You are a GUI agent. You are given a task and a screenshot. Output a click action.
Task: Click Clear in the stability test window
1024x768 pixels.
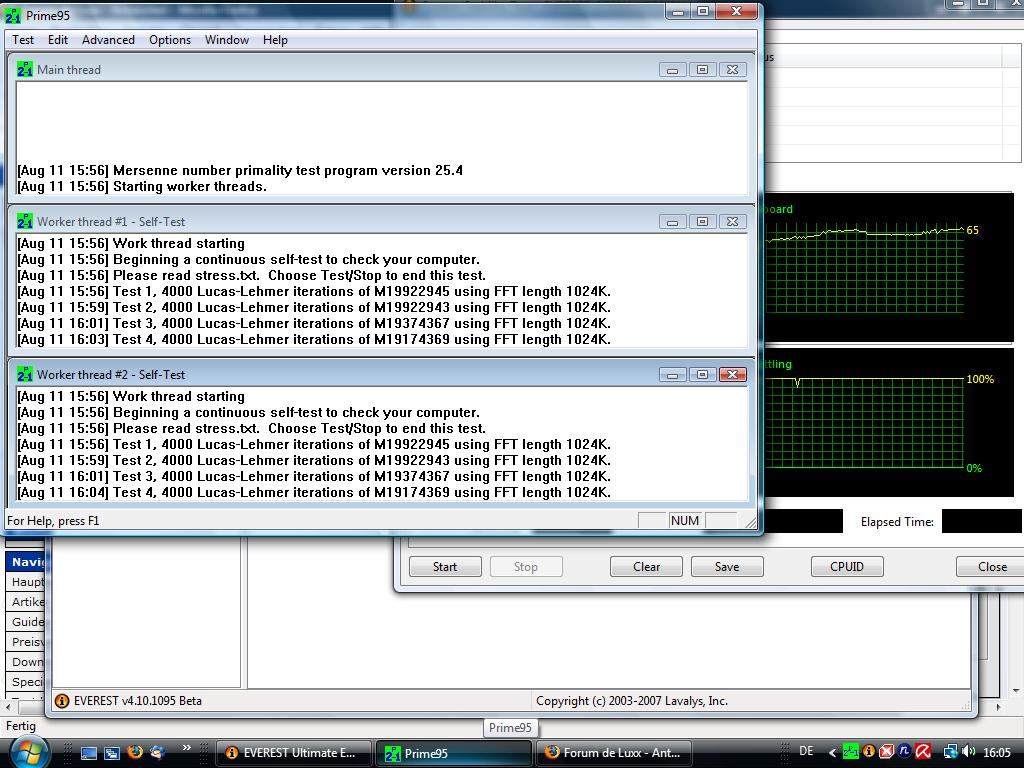coord(647,567)
